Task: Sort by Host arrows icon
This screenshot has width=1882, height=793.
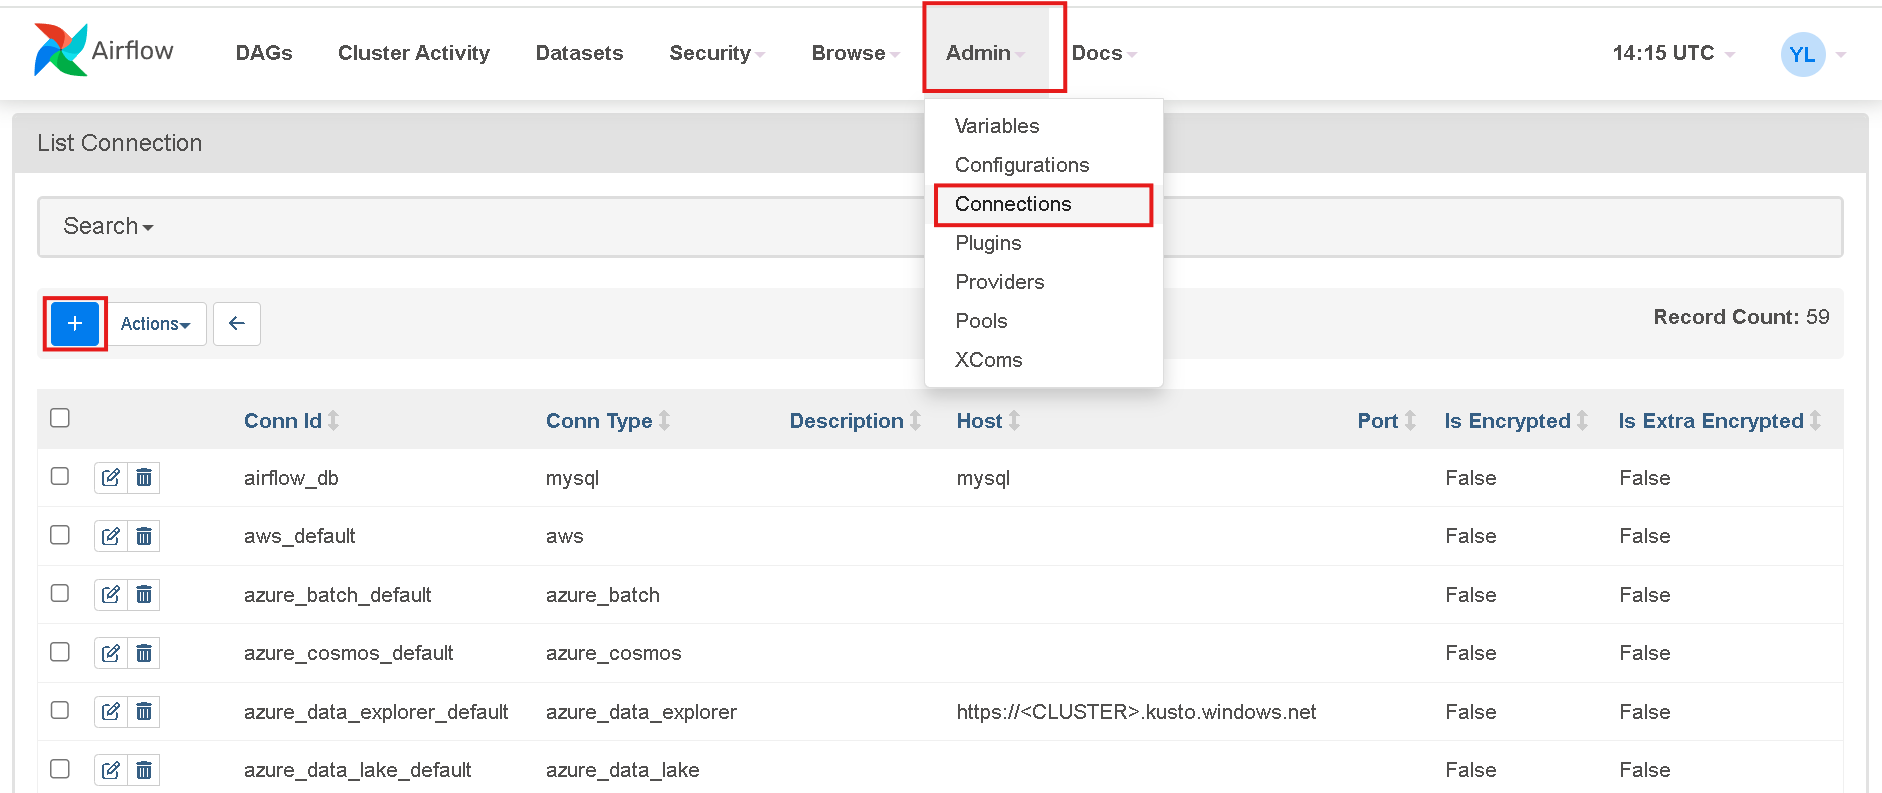Action: point(1014,421)
